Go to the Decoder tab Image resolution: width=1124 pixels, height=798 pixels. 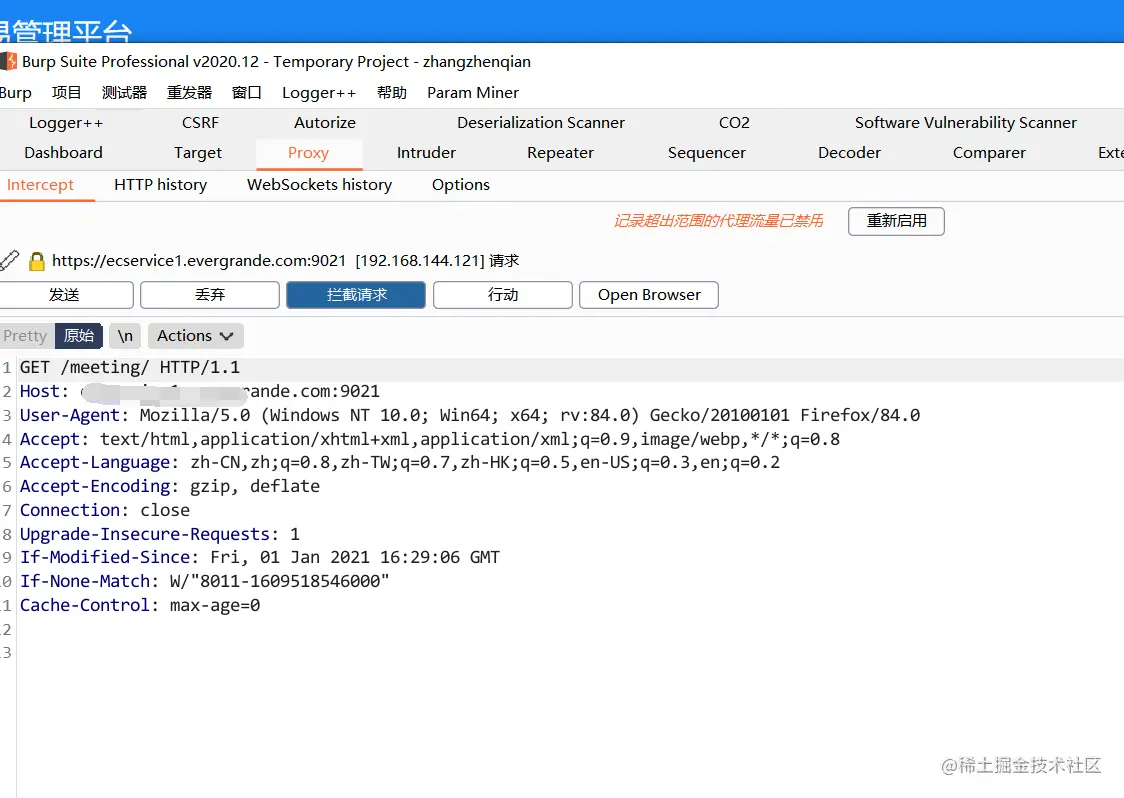849,153
